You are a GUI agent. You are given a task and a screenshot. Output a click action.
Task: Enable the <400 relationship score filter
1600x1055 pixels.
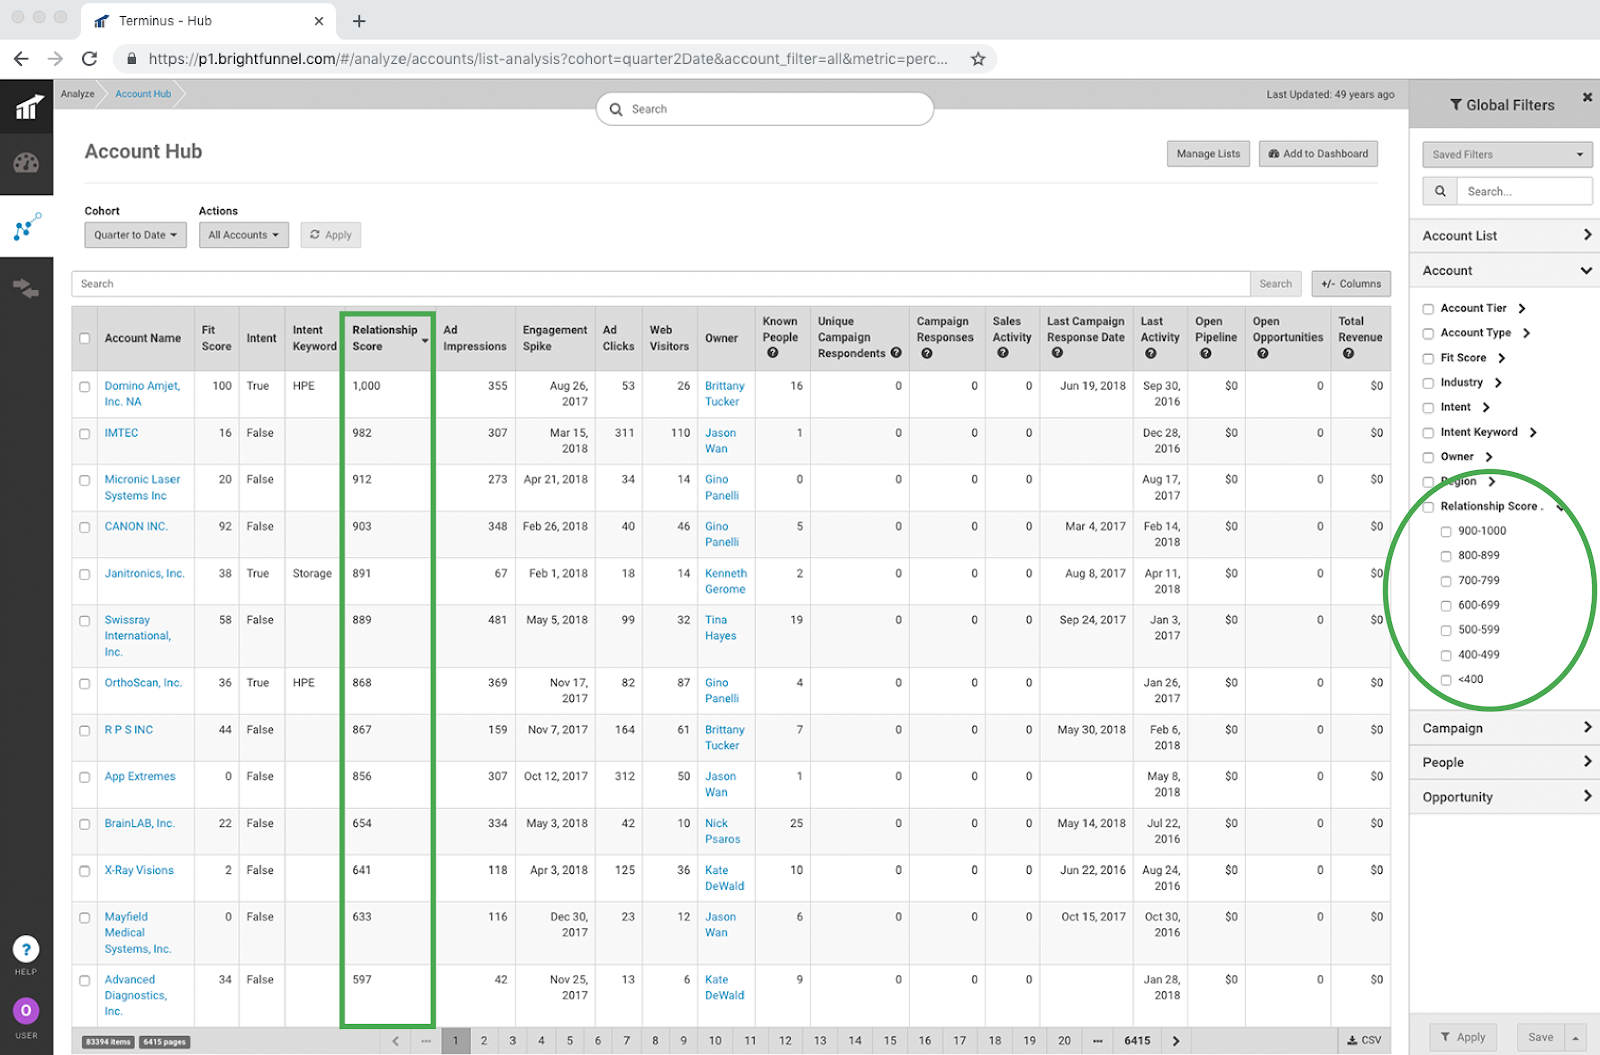(x=1446, y=680)
